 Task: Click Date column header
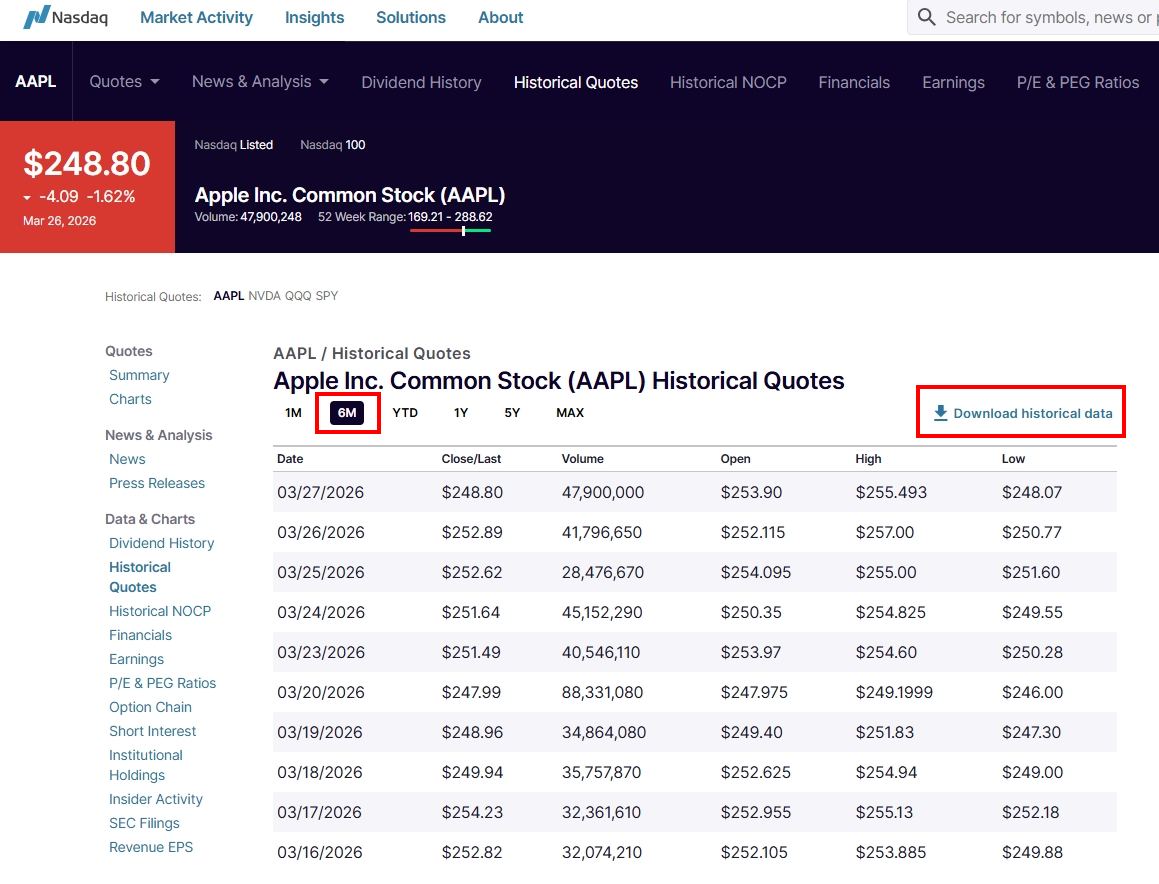tap(290, 459)
